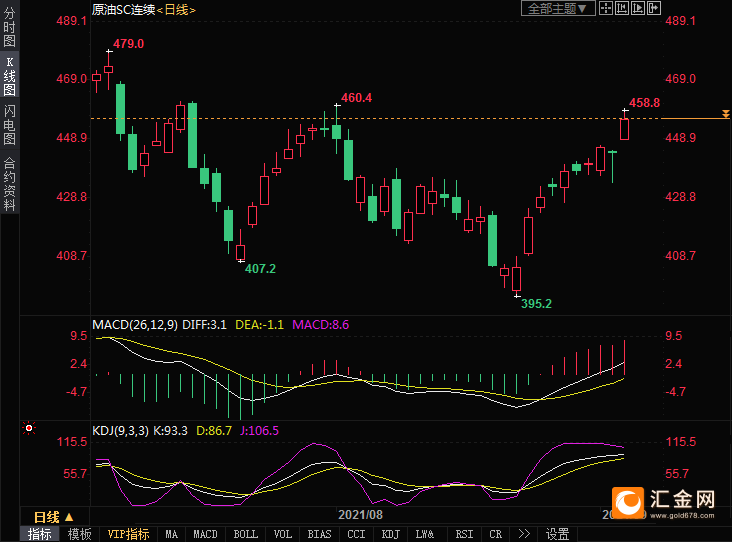Apply the CR indicator
Viewport: 732px width, 542px height.
(x=496, y=534)
